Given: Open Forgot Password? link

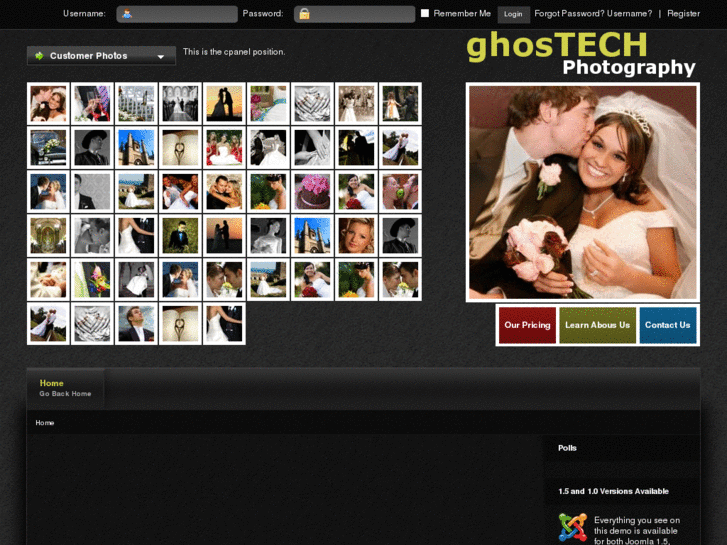Looking at the screenshot, I should pyautogui.click(x=569, y=13).
